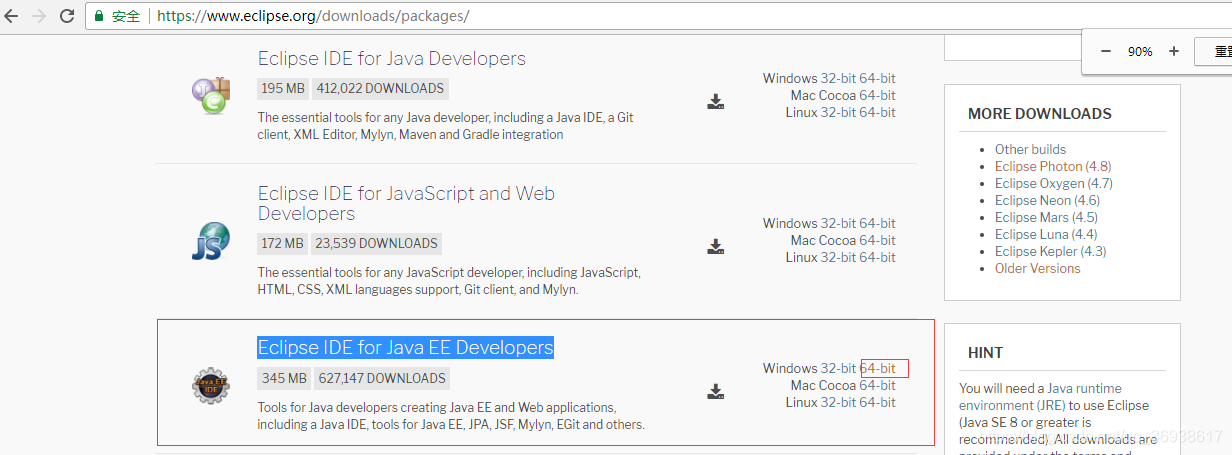1232x455 pixels.
Task: Open Eclipse Luna (4.4) link
Action: click(1046, 234)
